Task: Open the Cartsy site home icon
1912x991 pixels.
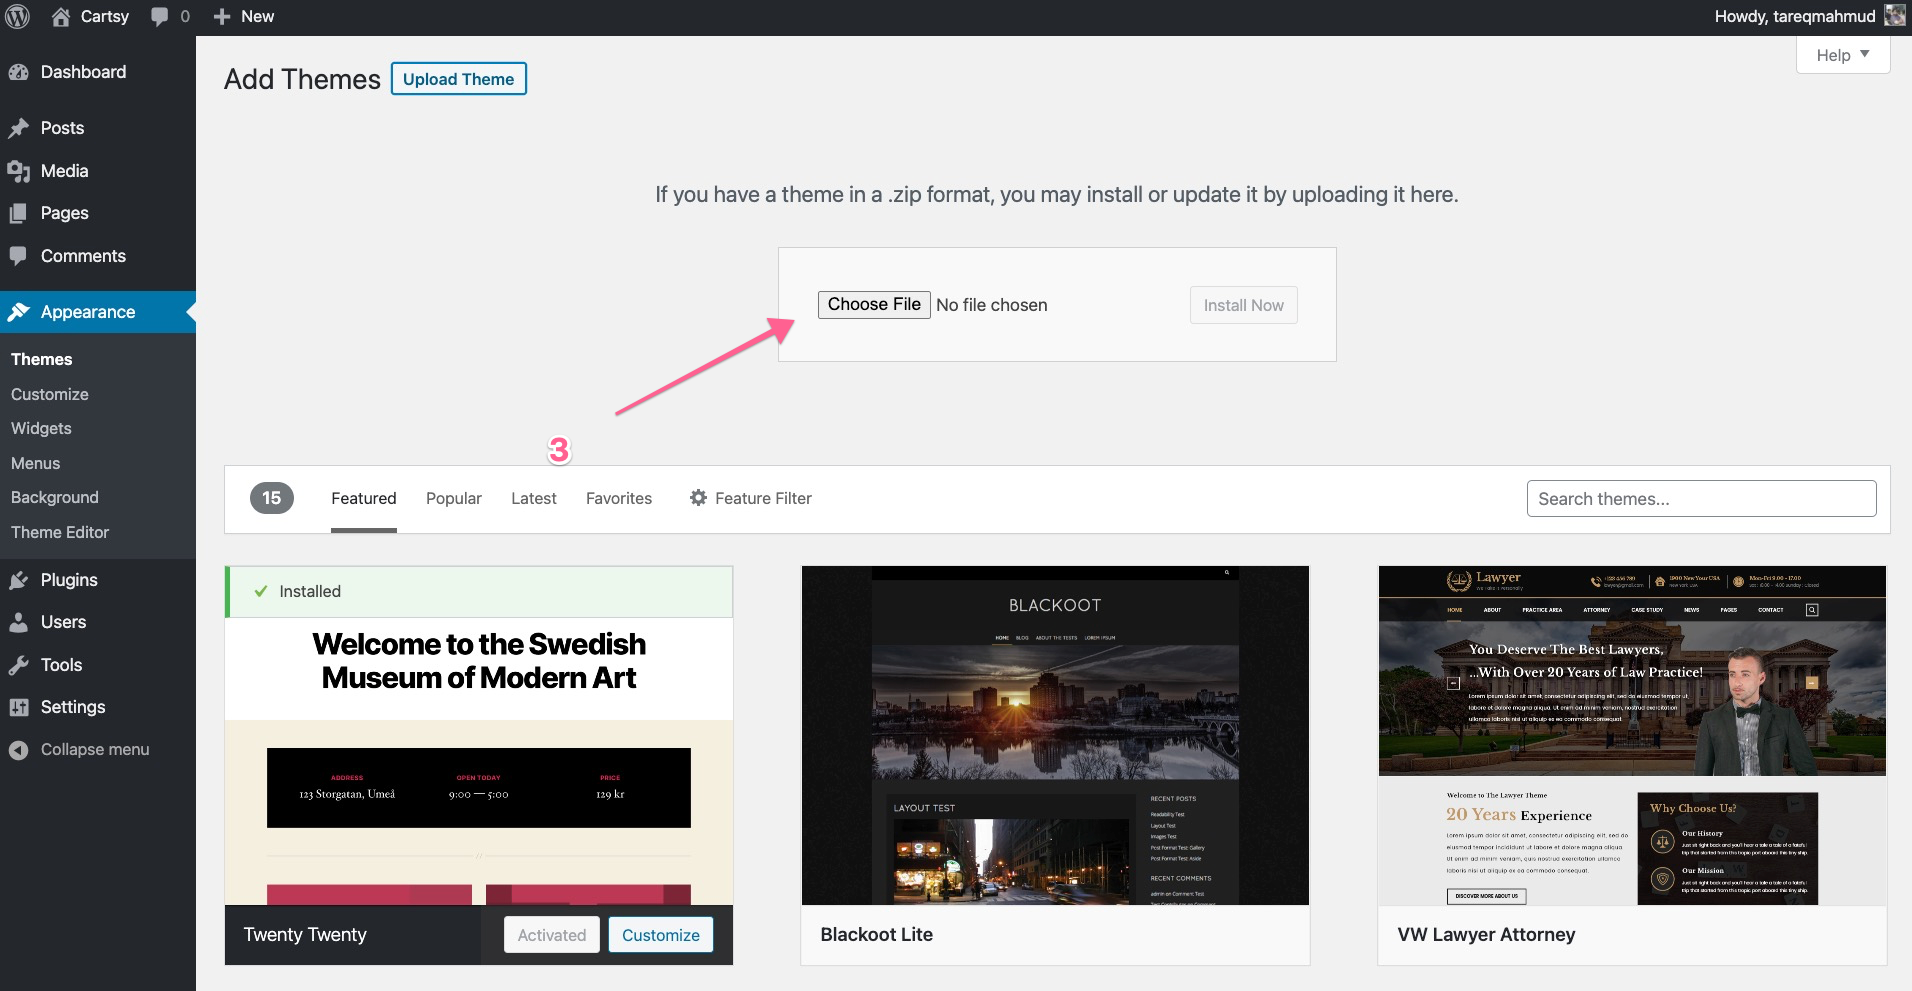Action: pos(61,17)
